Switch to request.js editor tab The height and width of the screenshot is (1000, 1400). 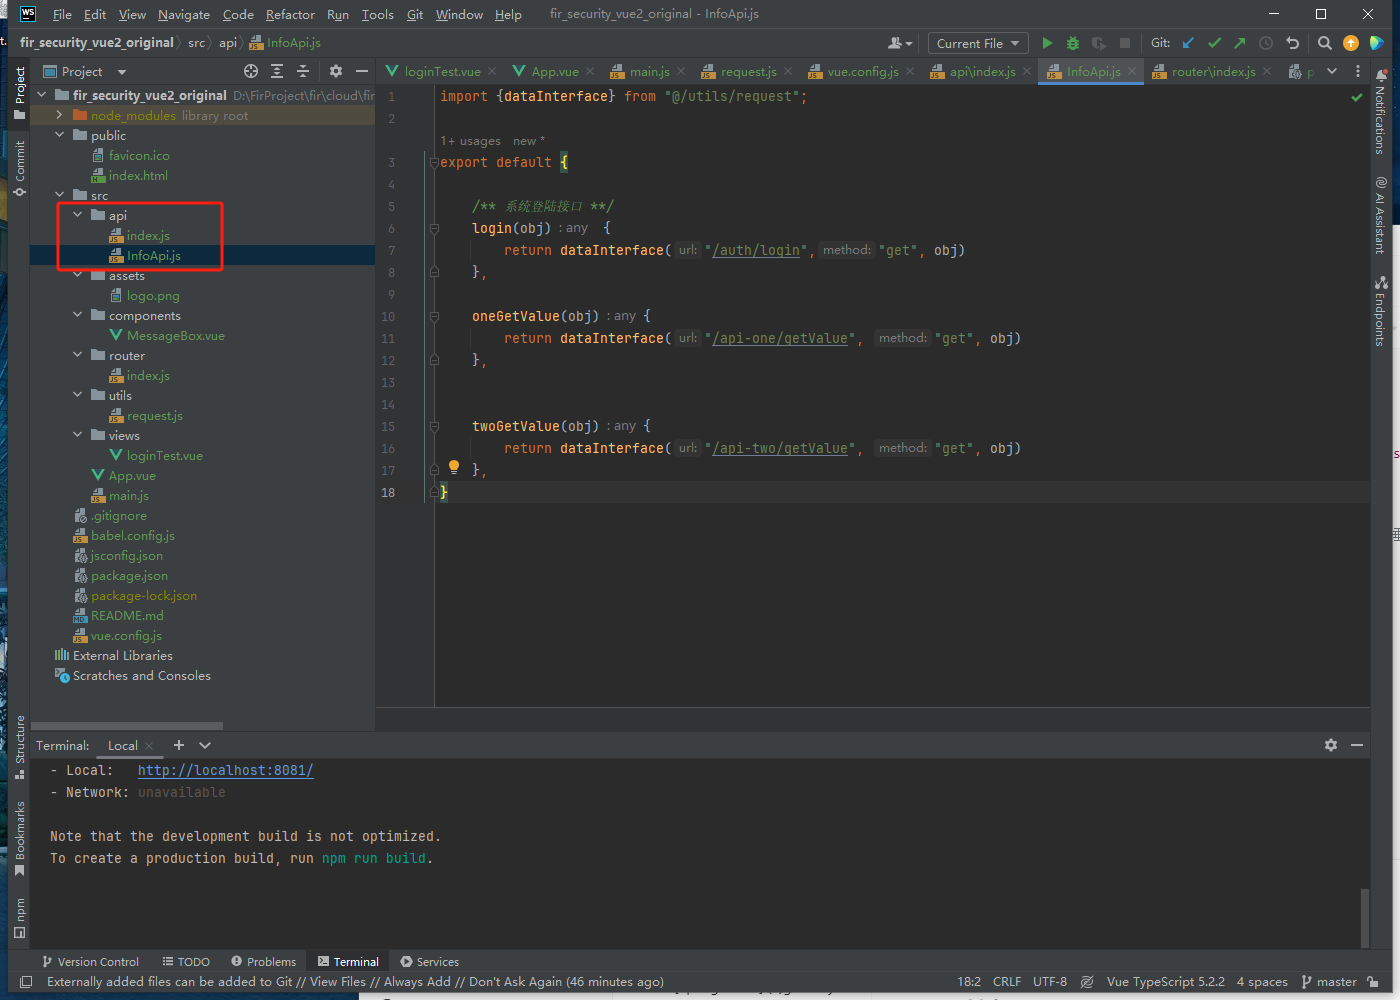(x=748, y=71)
